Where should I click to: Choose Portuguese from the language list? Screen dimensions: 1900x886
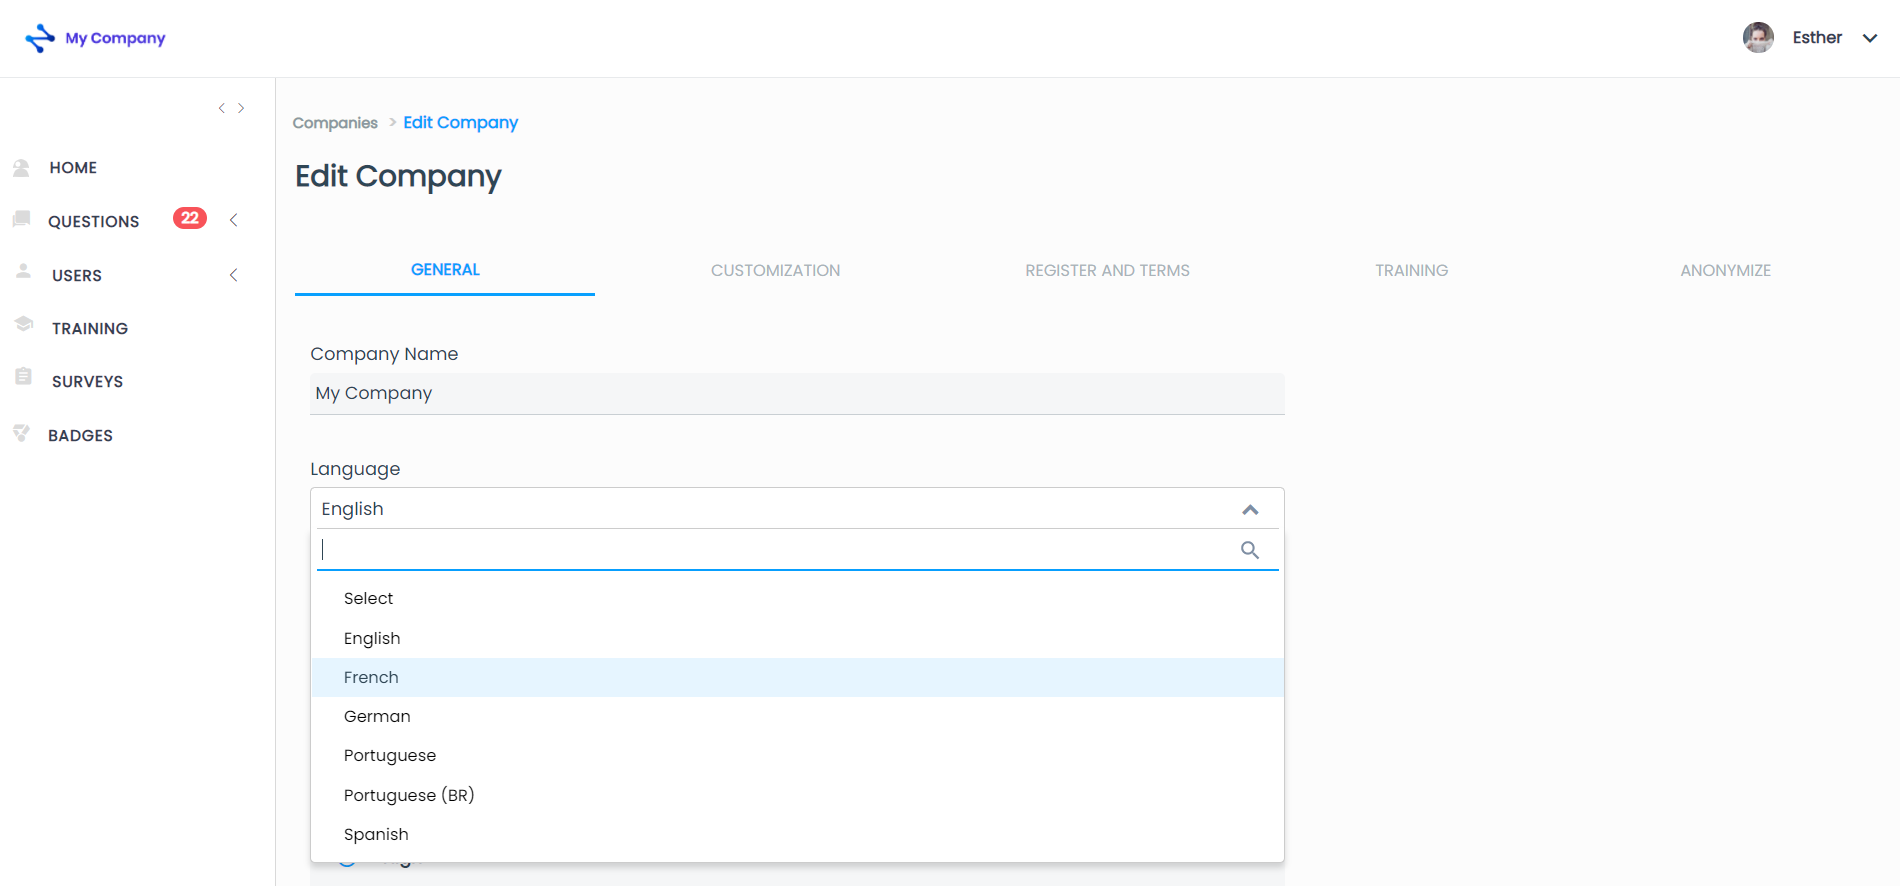[x=797, y=755]
